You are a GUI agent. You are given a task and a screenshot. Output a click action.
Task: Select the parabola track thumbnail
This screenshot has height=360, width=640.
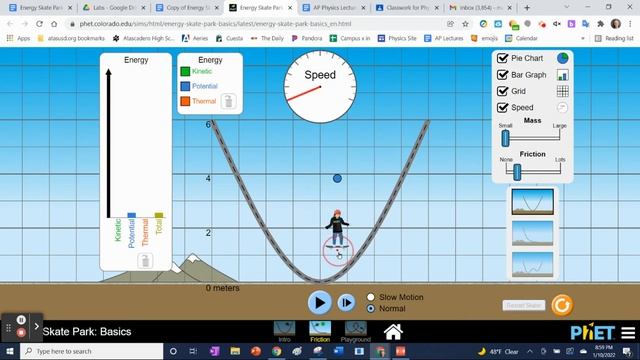tap(533, 202)
